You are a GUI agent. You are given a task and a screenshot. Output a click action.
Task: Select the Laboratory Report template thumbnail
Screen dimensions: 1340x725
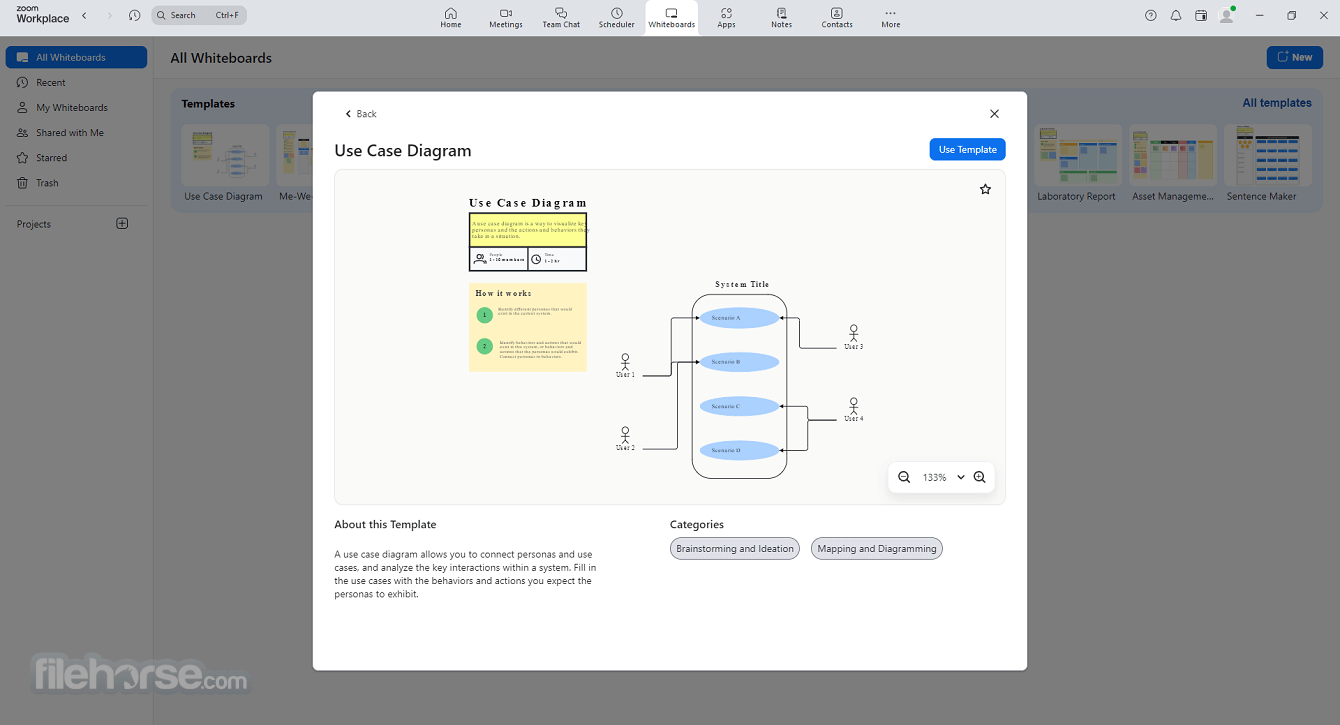point(1077,156)
